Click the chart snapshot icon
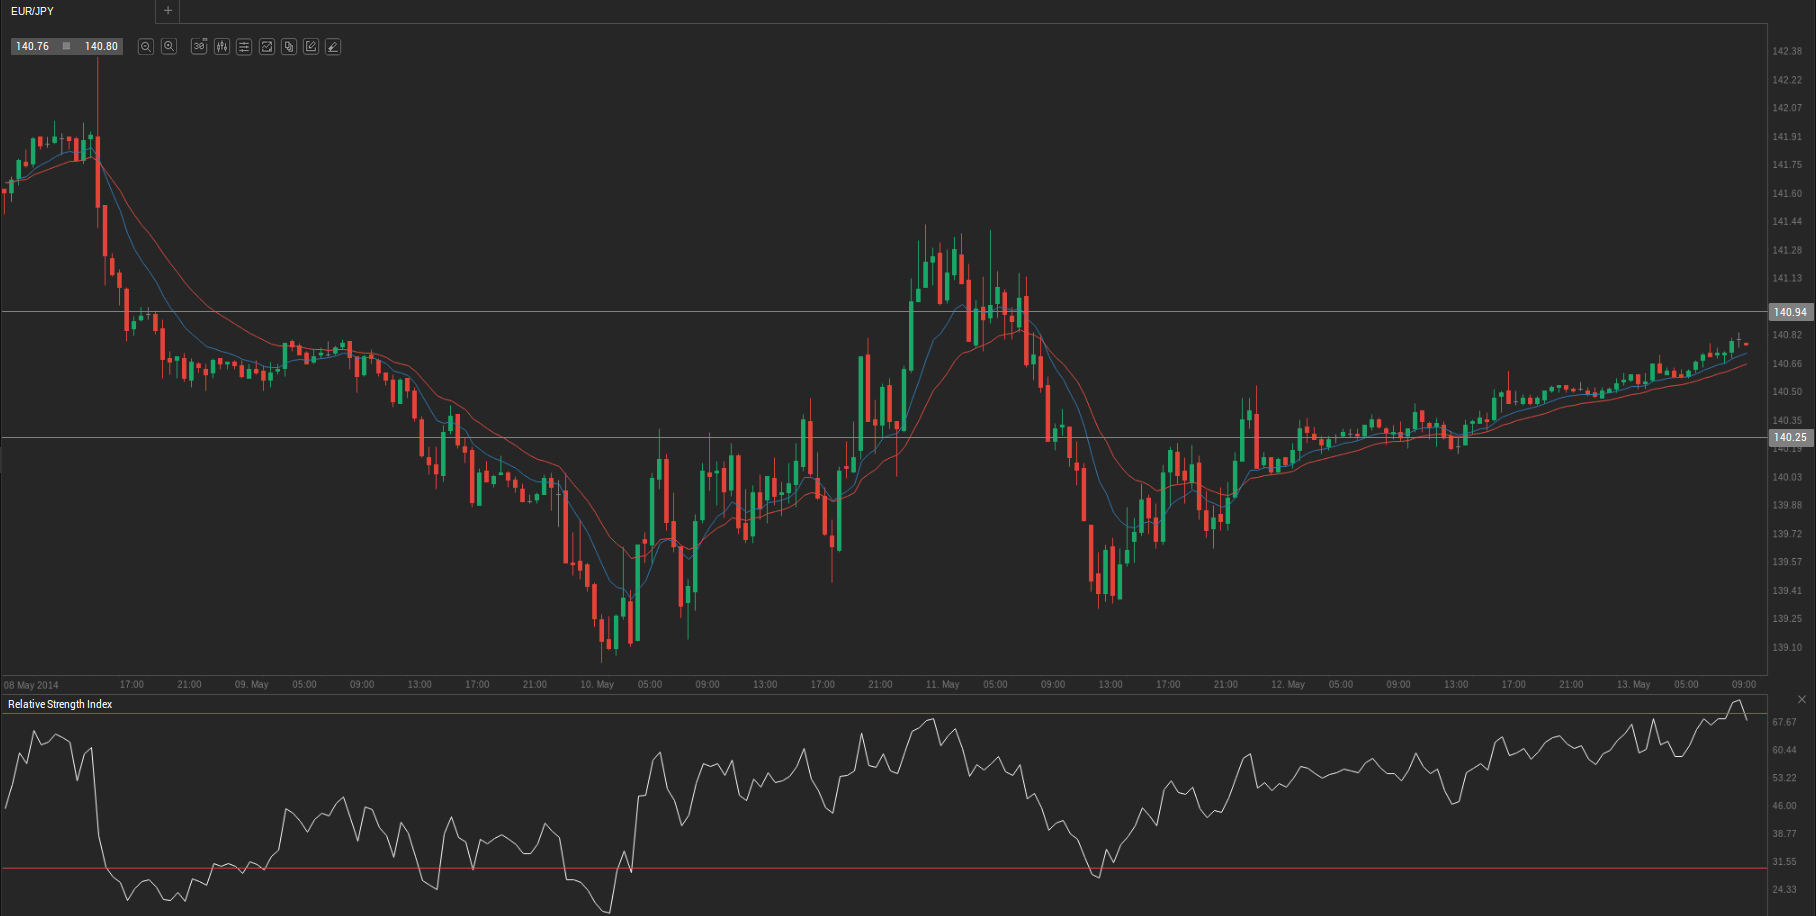 click(267, 47)
